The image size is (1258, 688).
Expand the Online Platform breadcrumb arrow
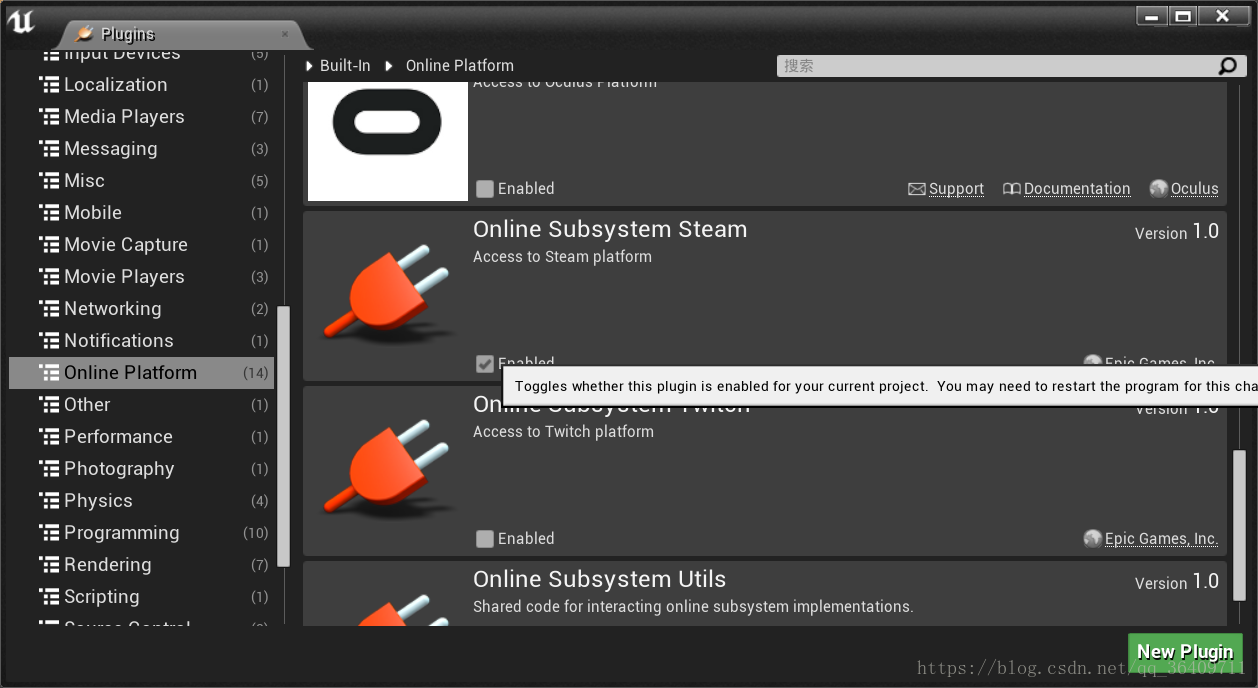388,66
